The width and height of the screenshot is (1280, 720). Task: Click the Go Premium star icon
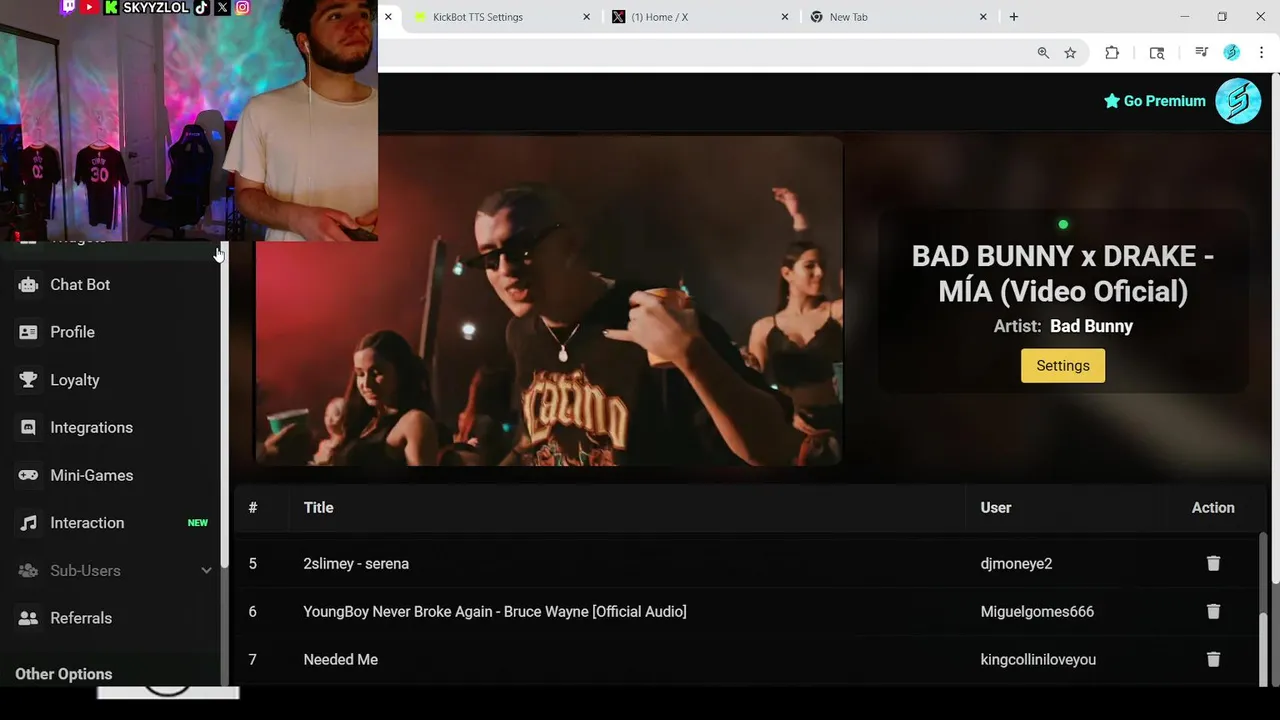(1111, 101)
